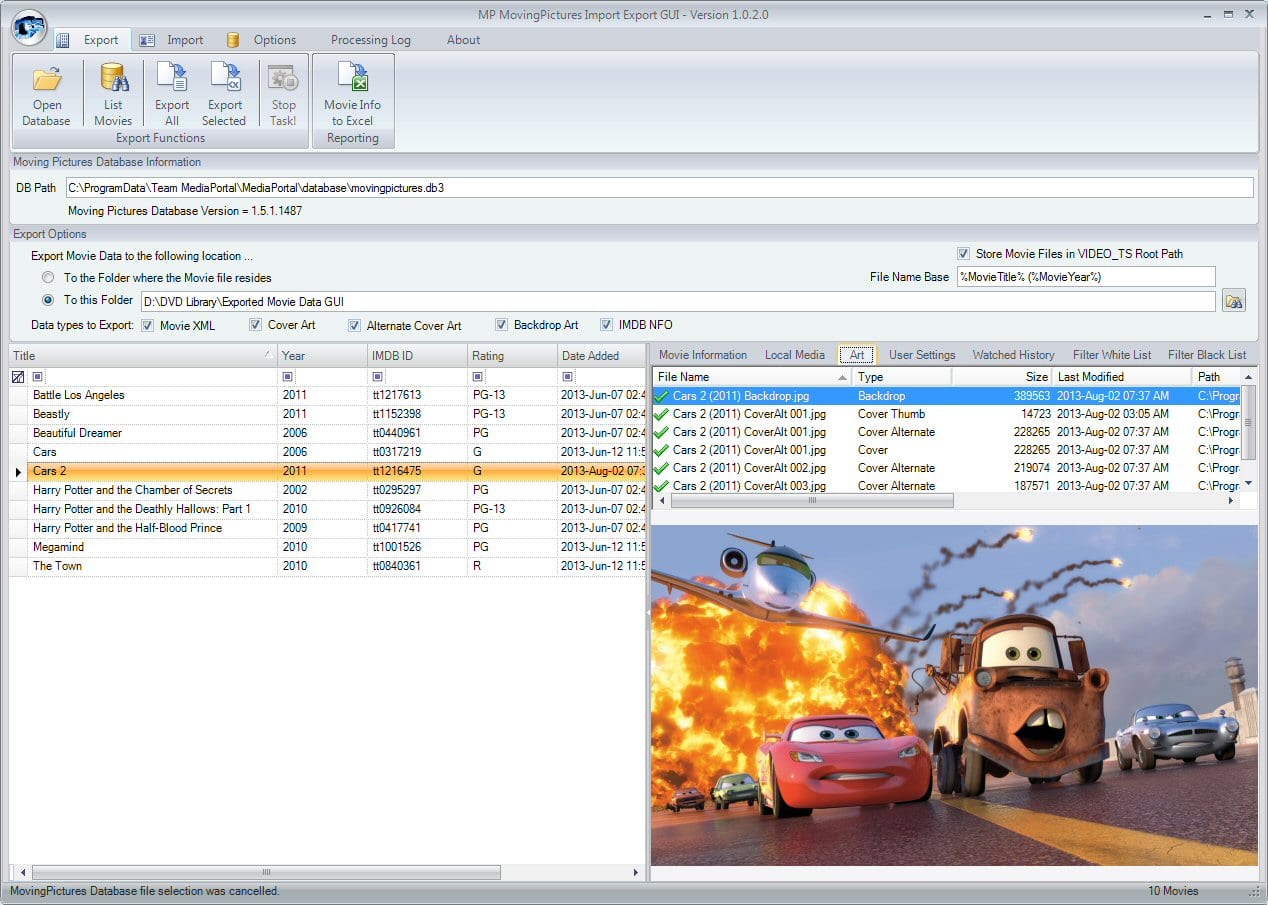Switch to the Local Media tab

(795, 355)
